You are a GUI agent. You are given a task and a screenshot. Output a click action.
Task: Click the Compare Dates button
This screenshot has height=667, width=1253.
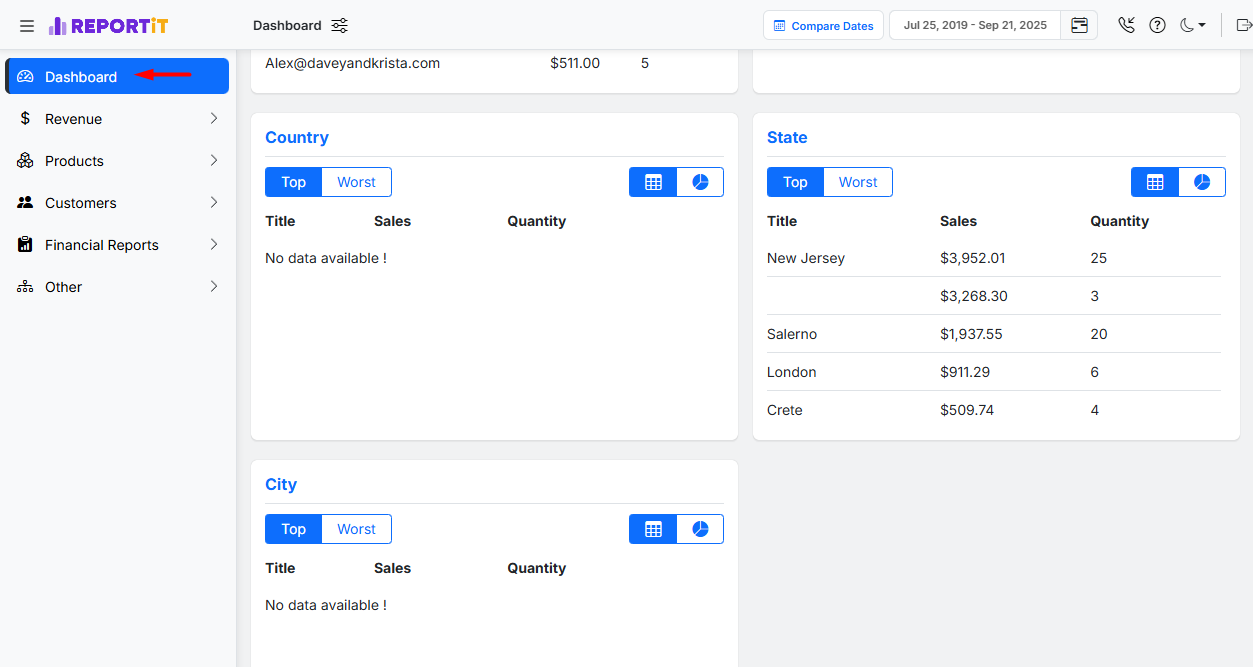pos(823,26)
